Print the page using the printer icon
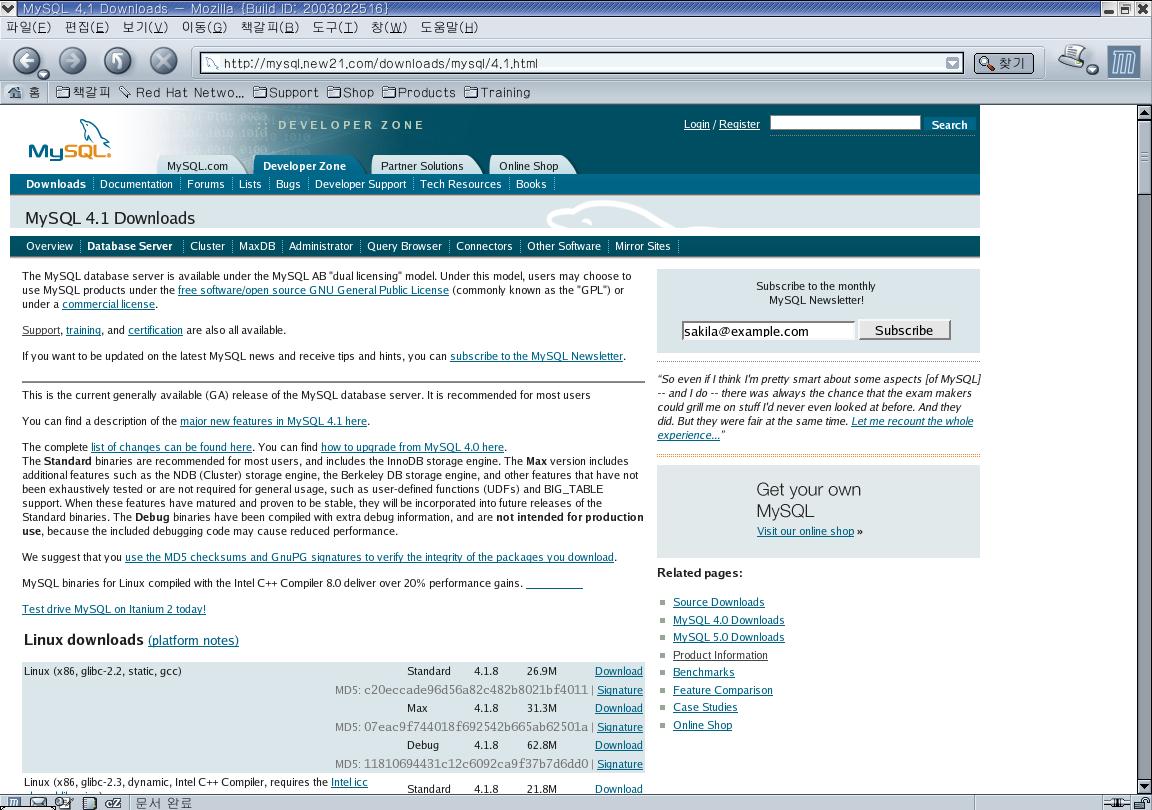Viewport: 1152px width, 810px height. pyautogui.click(x=1073, y=57)
